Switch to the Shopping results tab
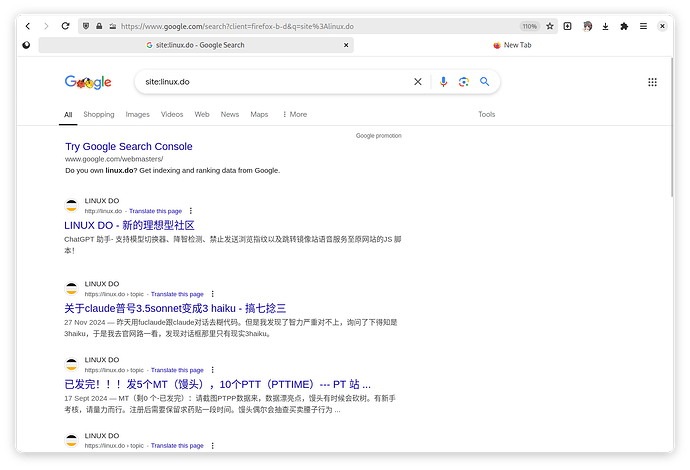The width and height of the screenshot is (690, 470). click(x=99, y=114)
